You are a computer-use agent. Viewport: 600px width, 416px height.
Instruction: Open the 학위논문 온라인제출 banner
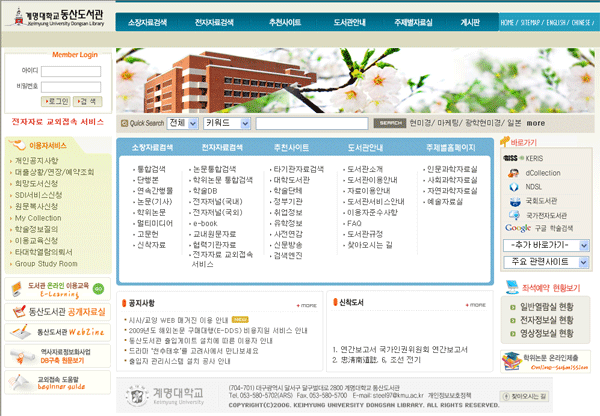tap(545, 362)
